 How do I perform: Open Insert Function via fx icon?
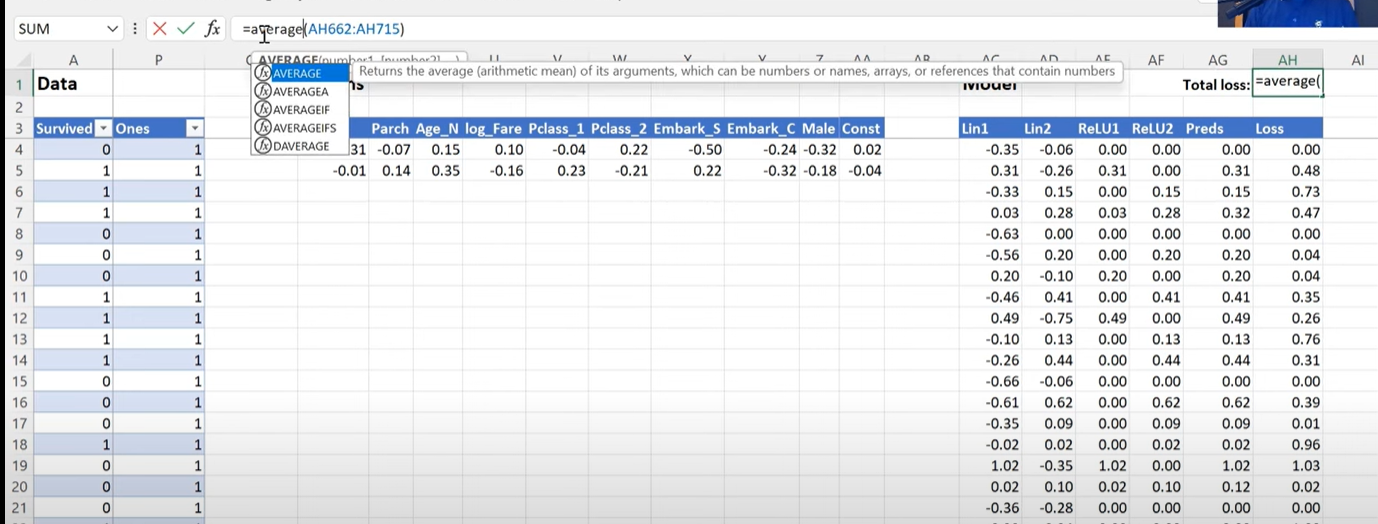[212, 29]
